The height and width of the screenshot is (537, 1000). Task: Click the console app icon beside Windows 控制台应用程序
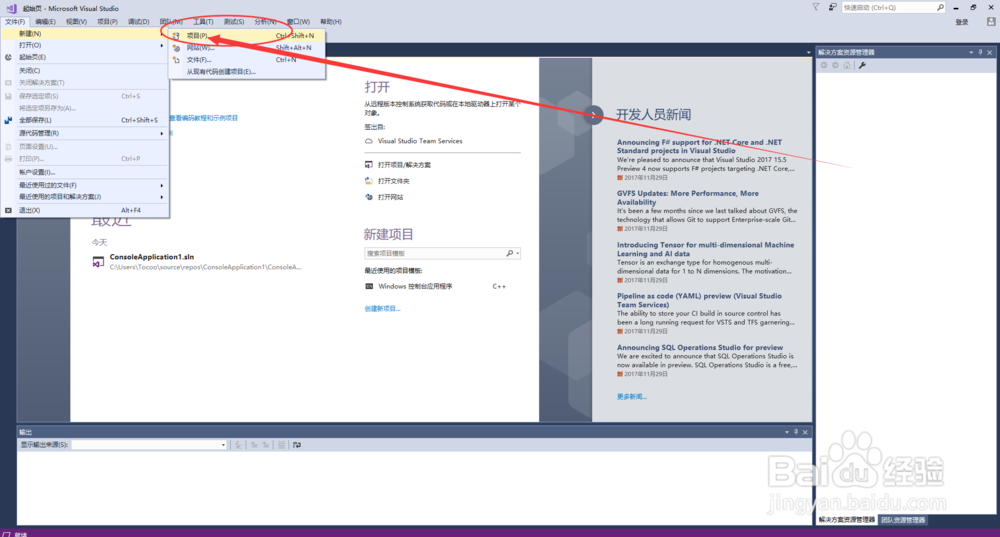[369, 286]
